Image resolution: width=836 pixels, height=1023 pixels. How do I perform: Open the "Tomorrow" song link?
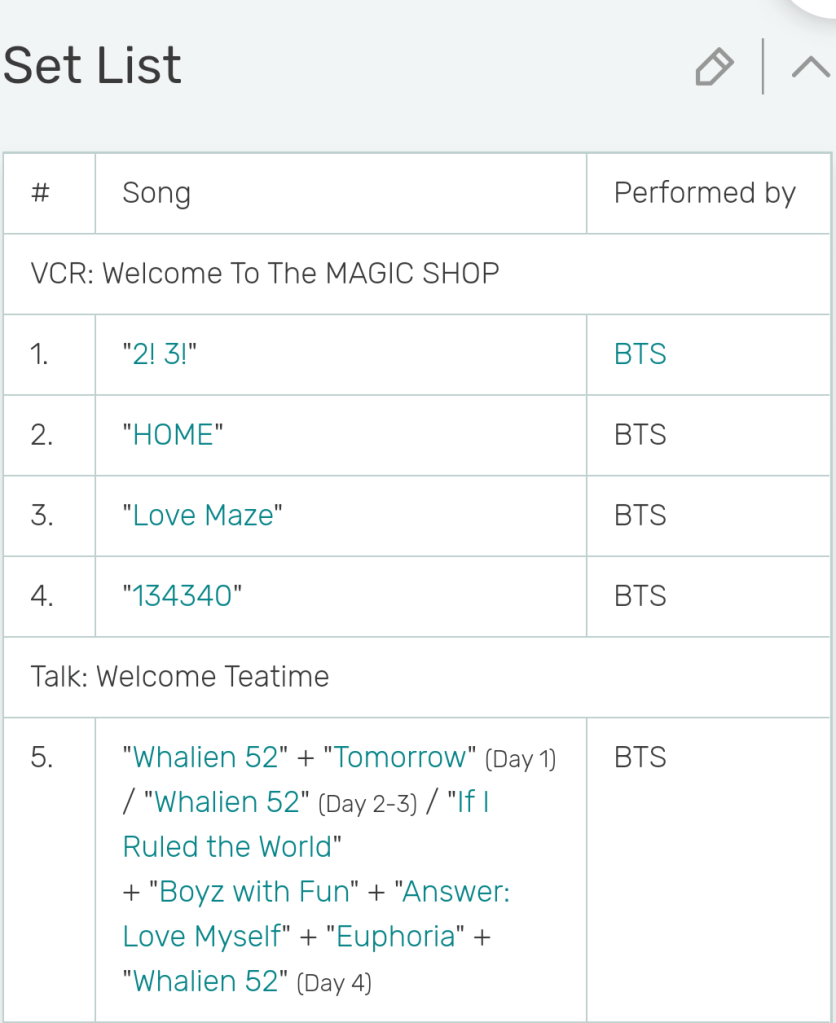tap(399, 757)
